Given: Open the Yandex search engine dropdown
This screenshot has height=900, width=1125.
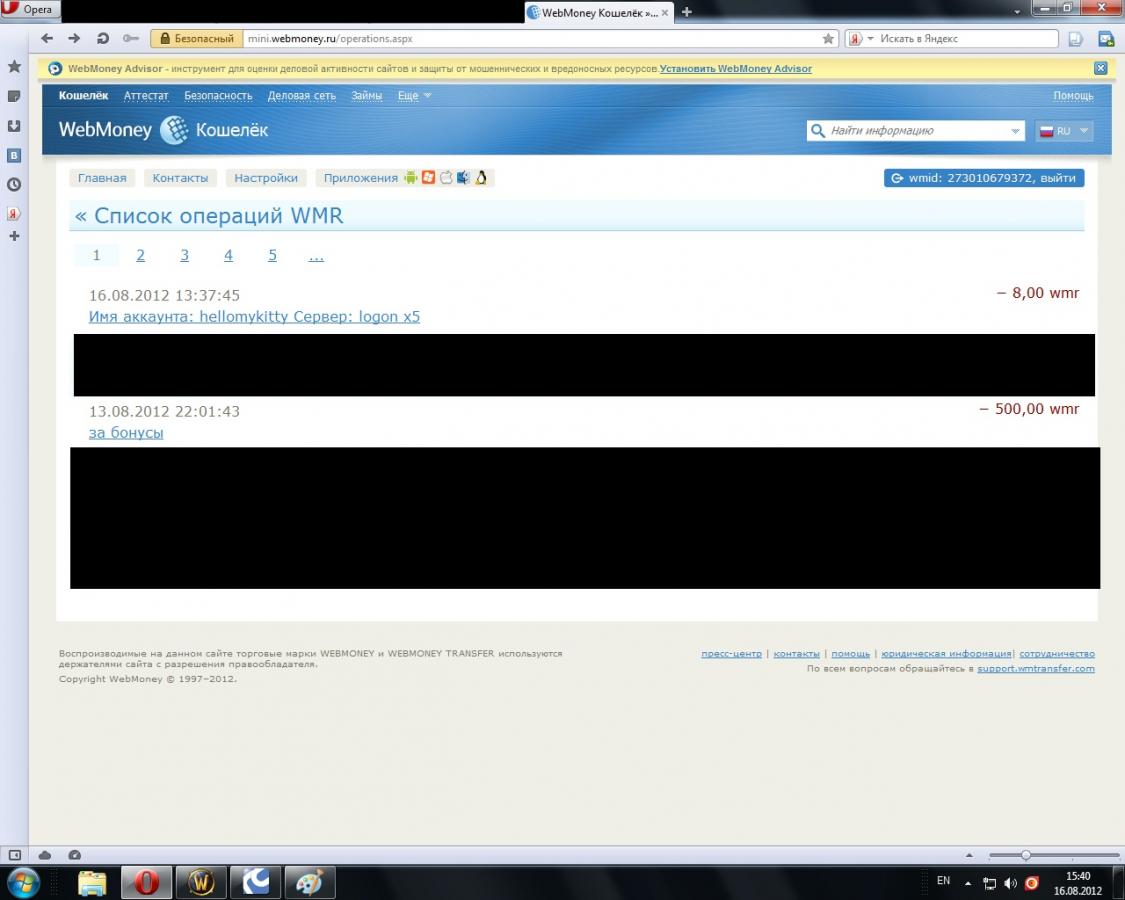Looking at the screenshot, I should click(x=861, y=39).
